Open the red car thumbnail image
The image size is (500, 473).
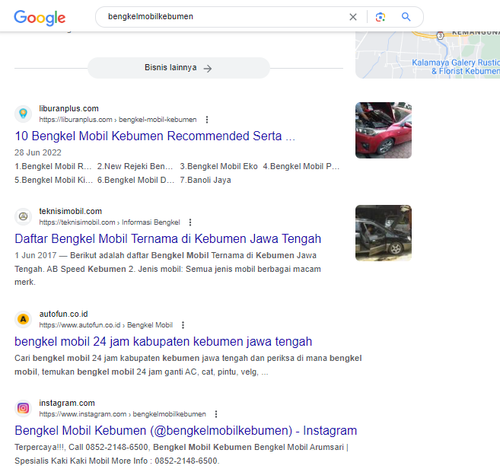click(x=383, y=130)
